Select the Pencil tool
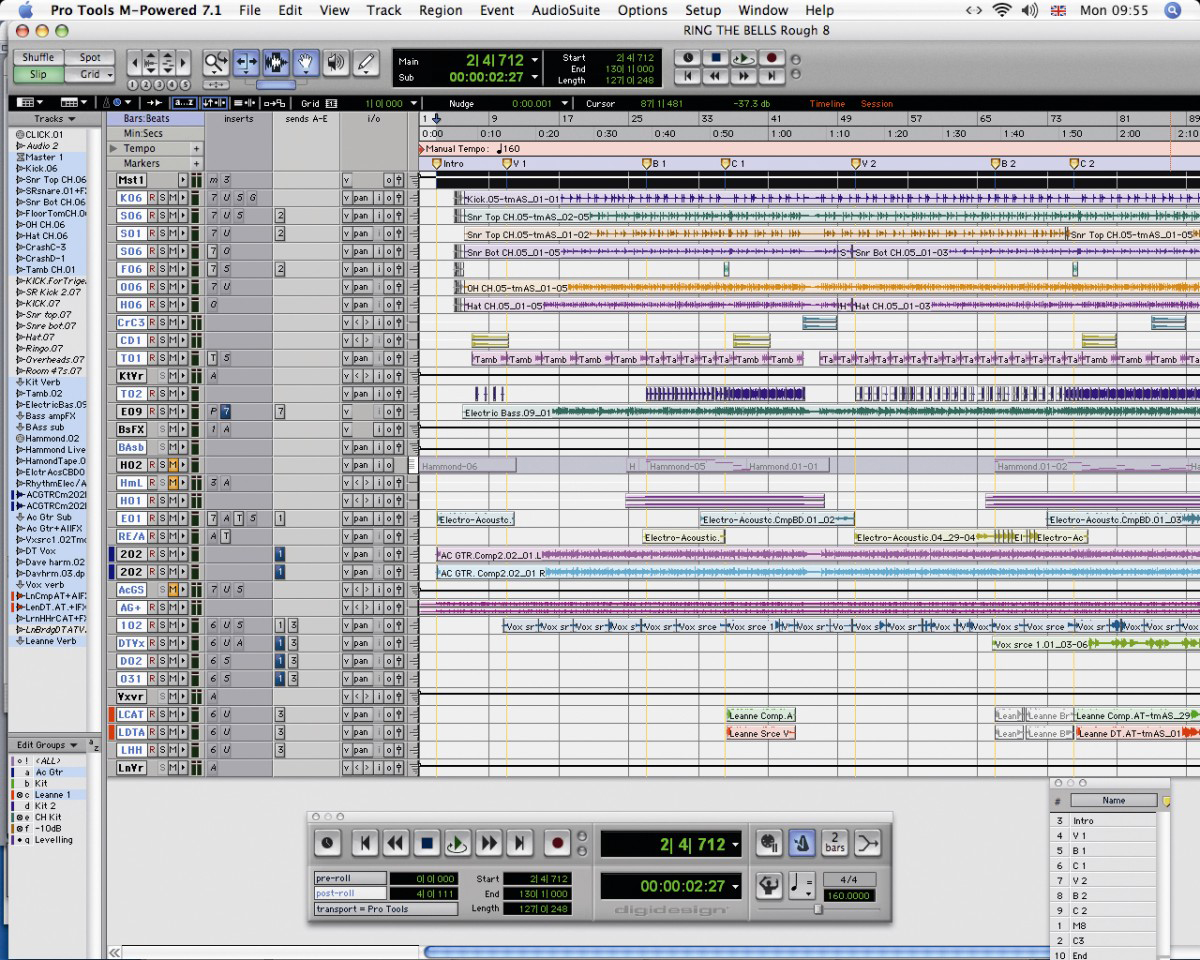The image size is (1200, 960). click(365, 63)
